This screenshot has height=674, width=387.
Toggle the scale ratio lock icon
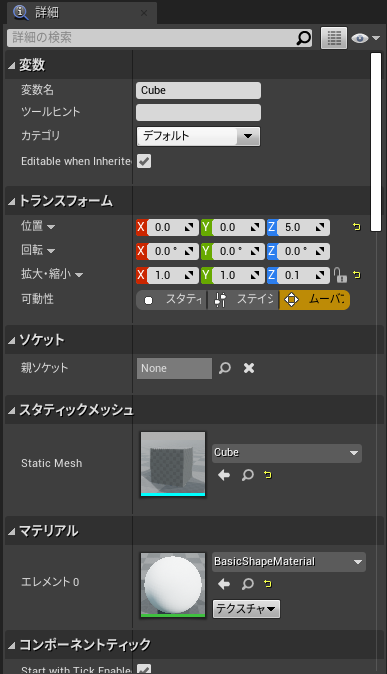click(x=340, y=275)
